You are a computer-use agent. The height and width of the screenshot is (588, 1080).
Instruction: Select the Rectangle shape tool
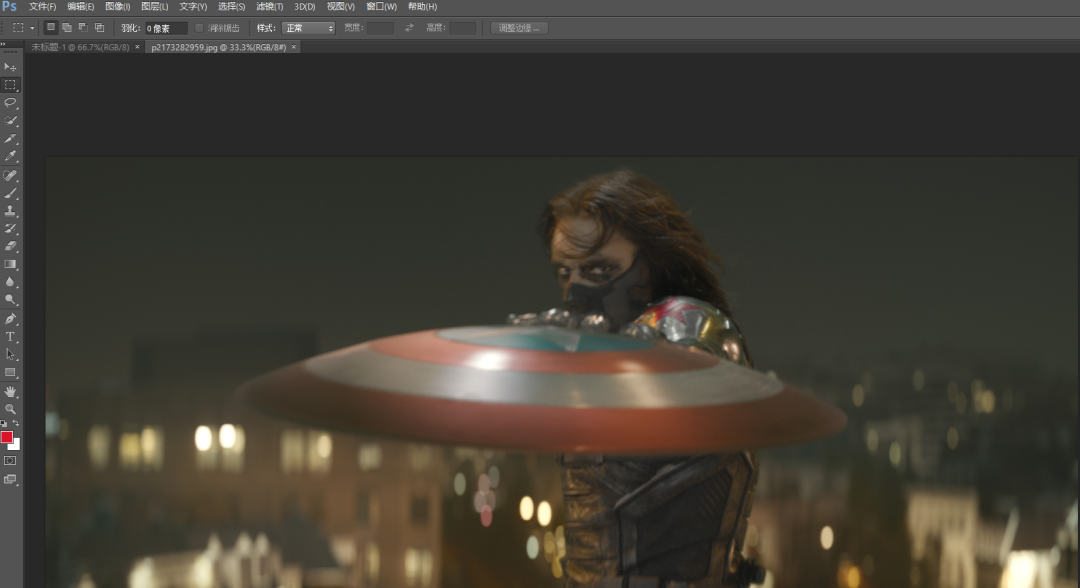pos(10,372)
